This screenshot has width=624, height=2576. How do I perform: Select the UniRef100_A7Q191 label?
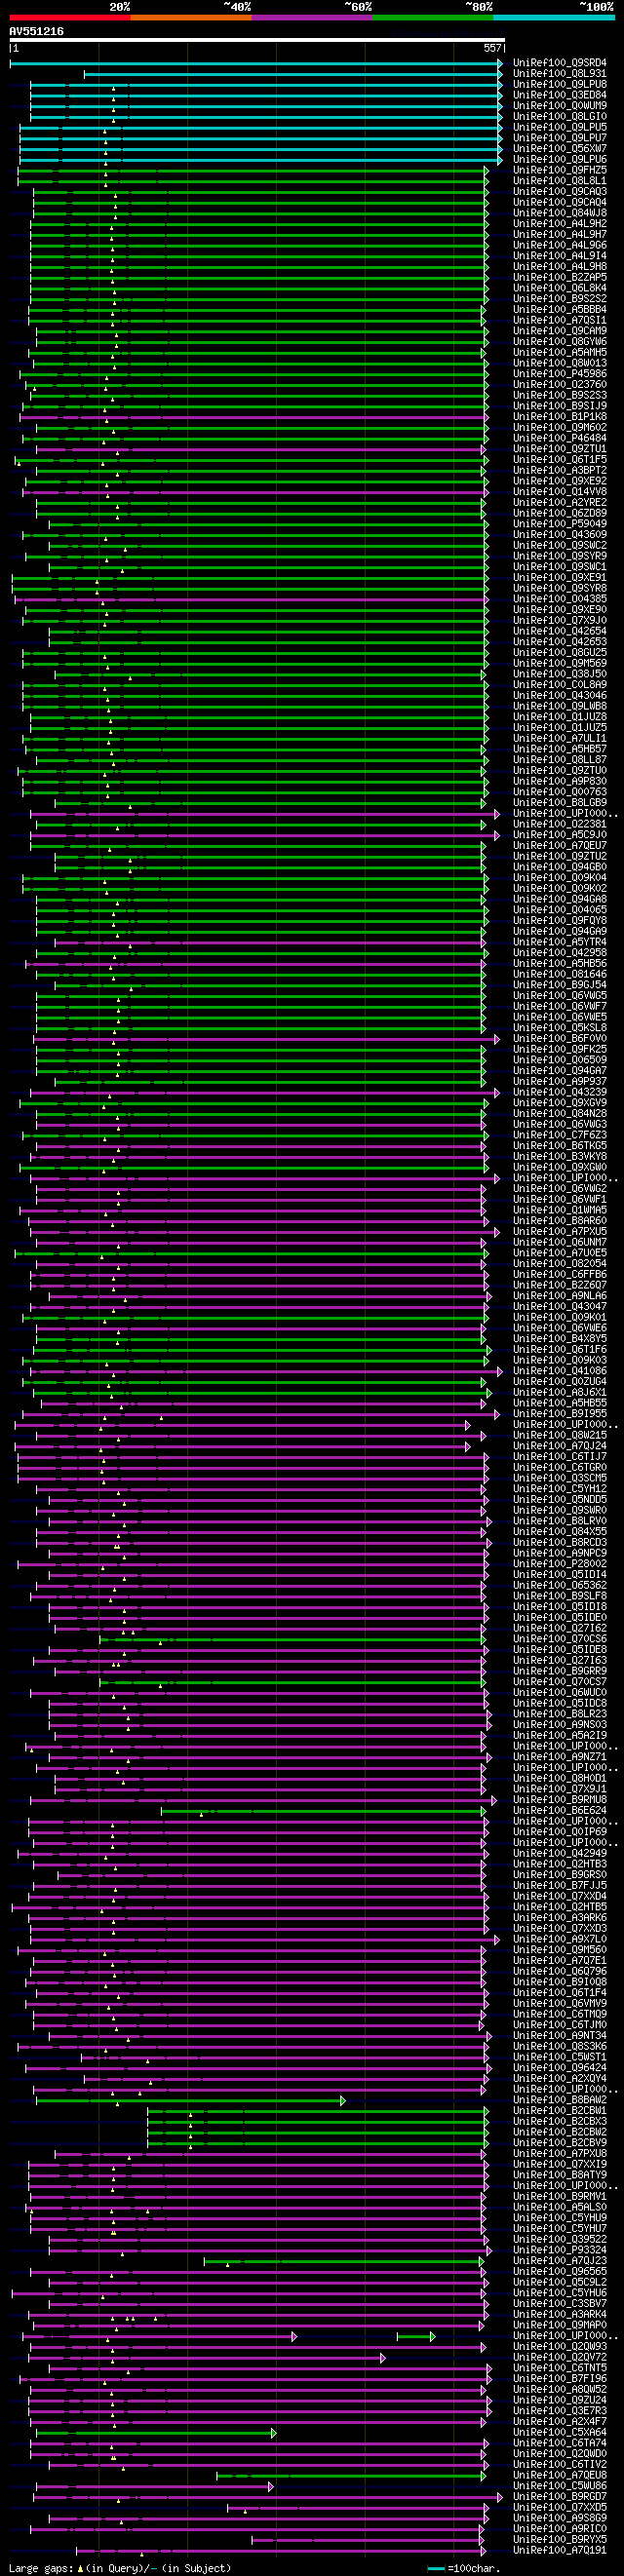[x=560, y=2551]
